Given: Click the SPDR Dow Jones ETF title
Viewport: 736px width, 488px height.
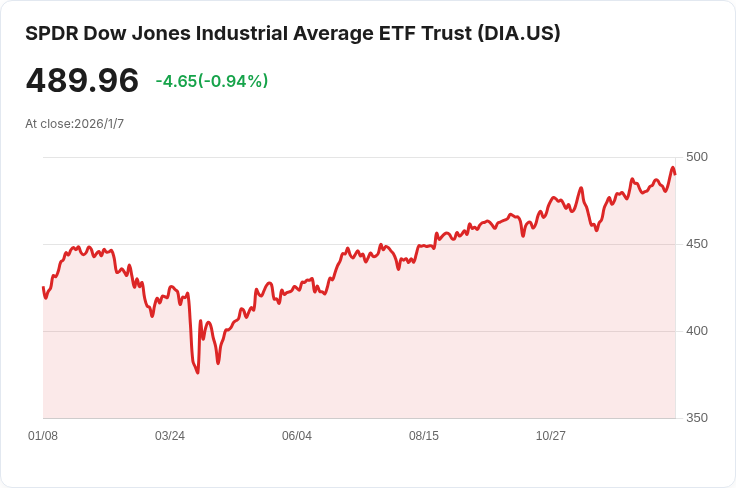Looking at the screenshot, I should click(292, 34).
